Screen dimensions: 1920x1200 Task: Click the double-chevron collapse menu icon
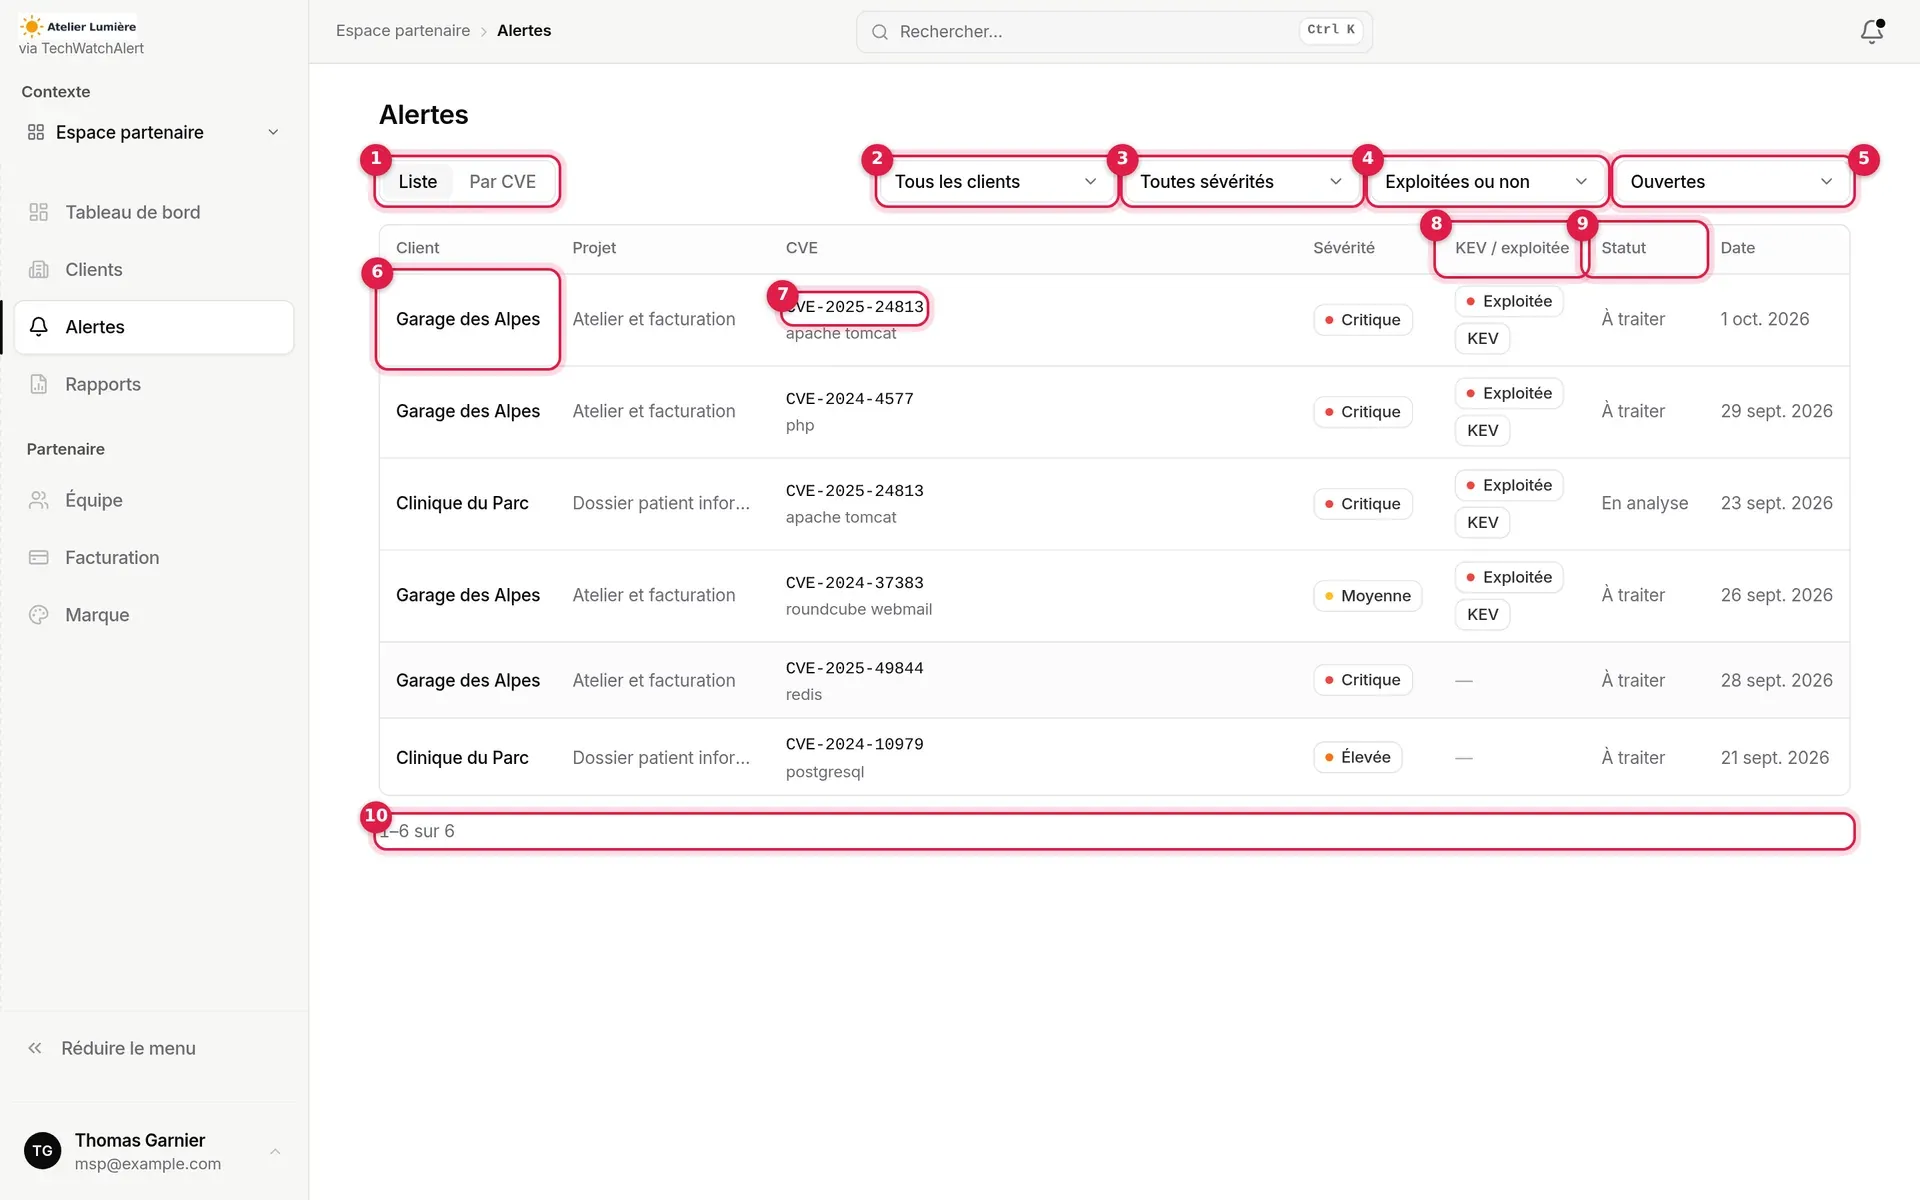click(35, 1048)
